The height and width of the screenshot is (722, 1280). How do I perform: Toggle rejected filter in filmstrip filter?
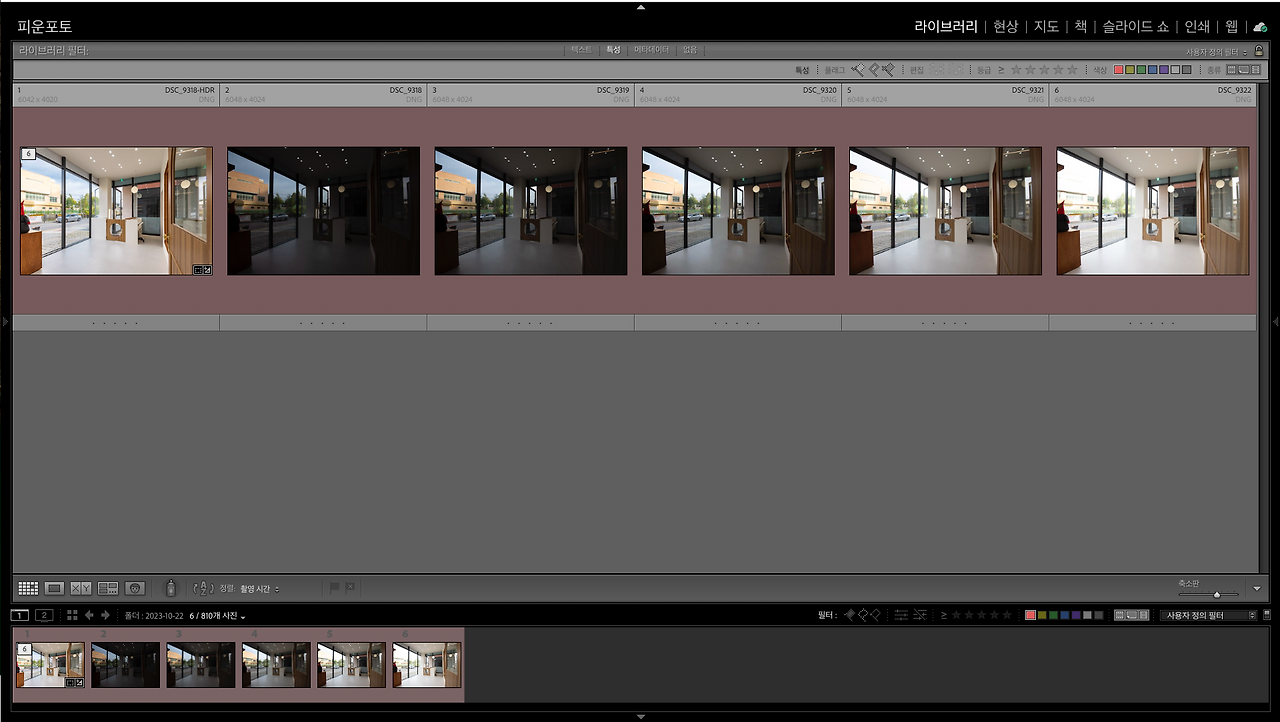pyautogui.click(x=875, y=615)
